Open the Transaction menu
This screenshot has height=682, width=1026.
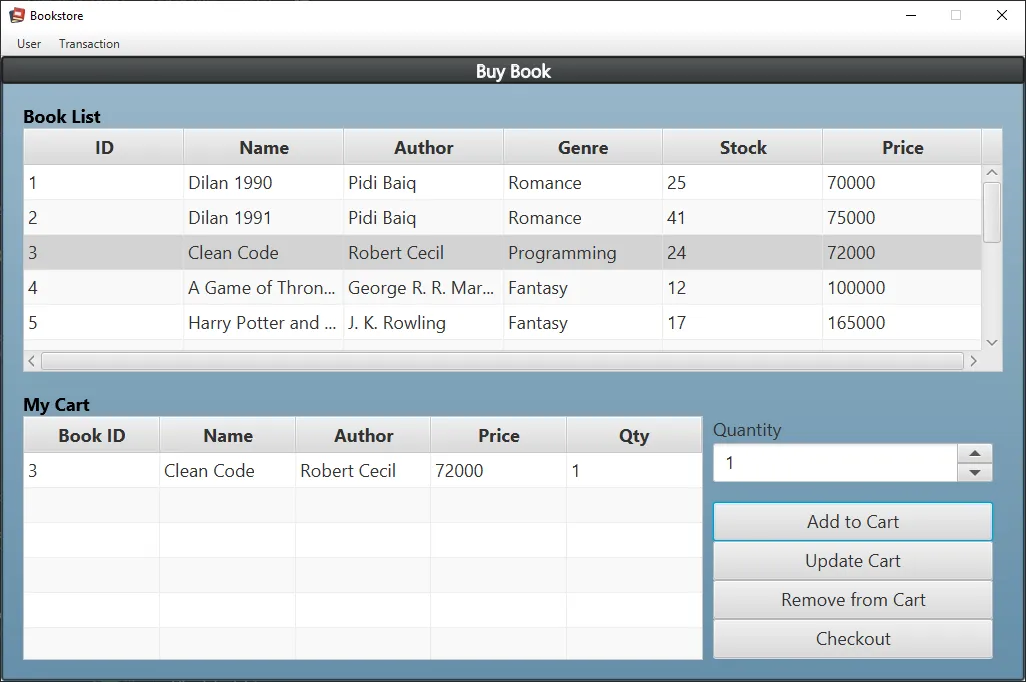tap(89, 44)
